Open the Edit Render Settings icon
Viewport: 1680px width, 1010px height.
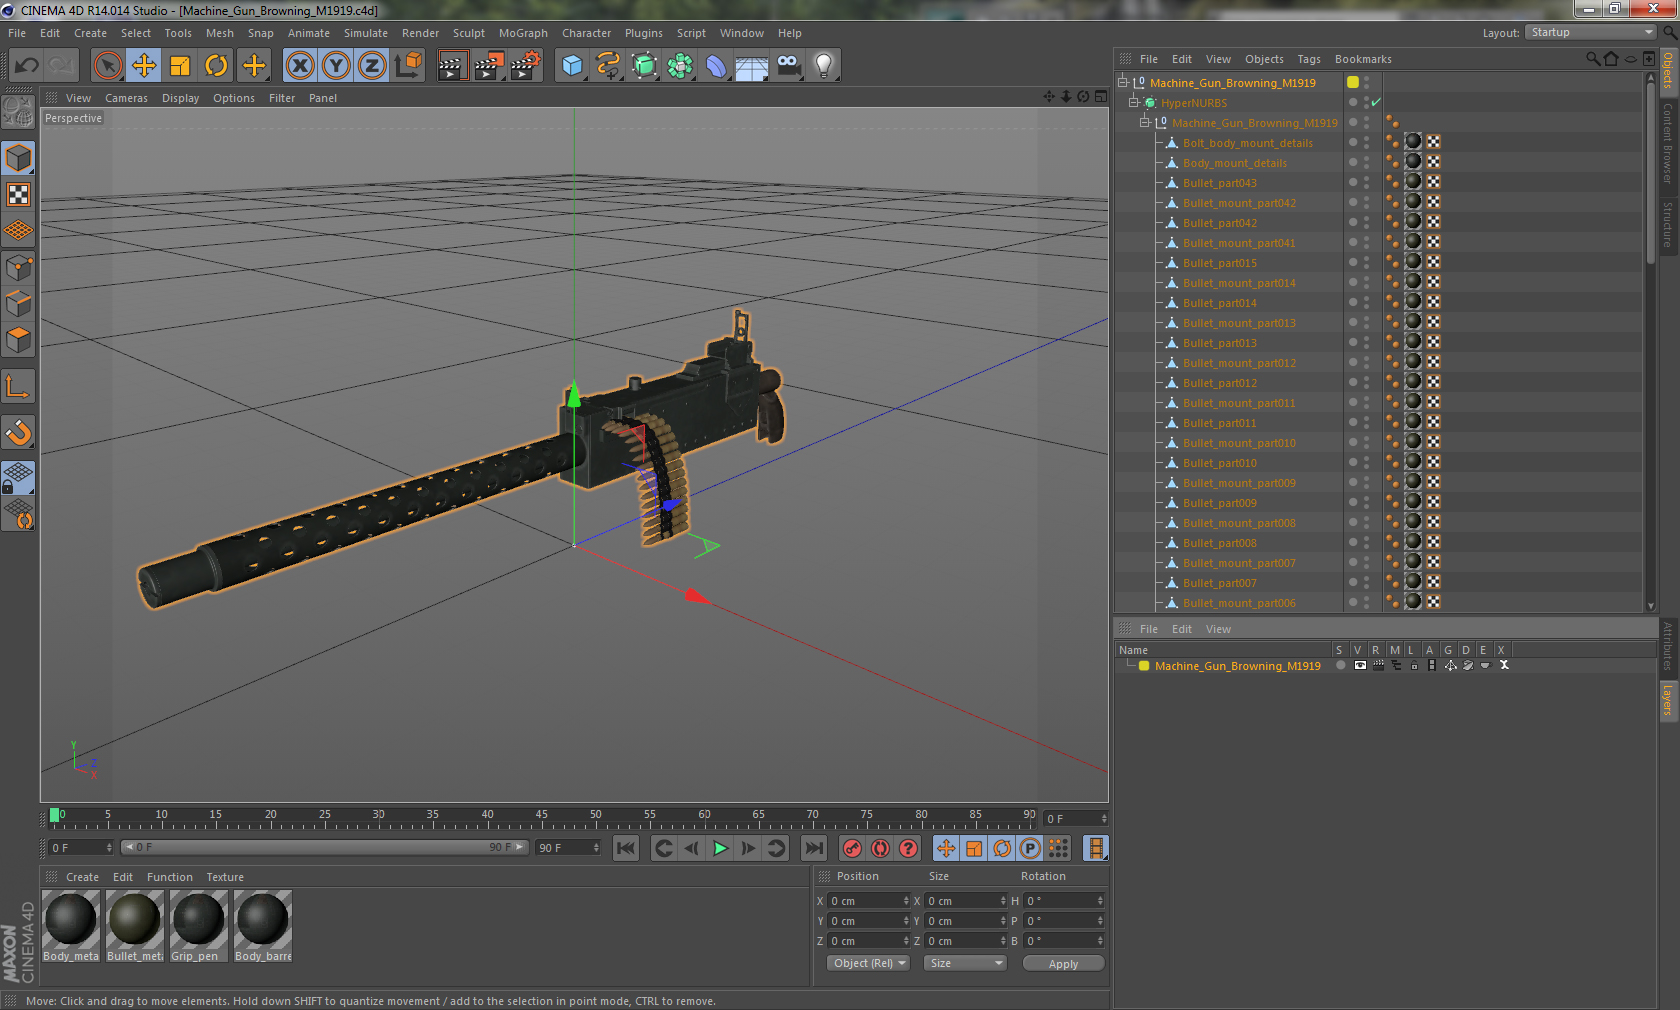pyautogui.click(x=525, y=66)
